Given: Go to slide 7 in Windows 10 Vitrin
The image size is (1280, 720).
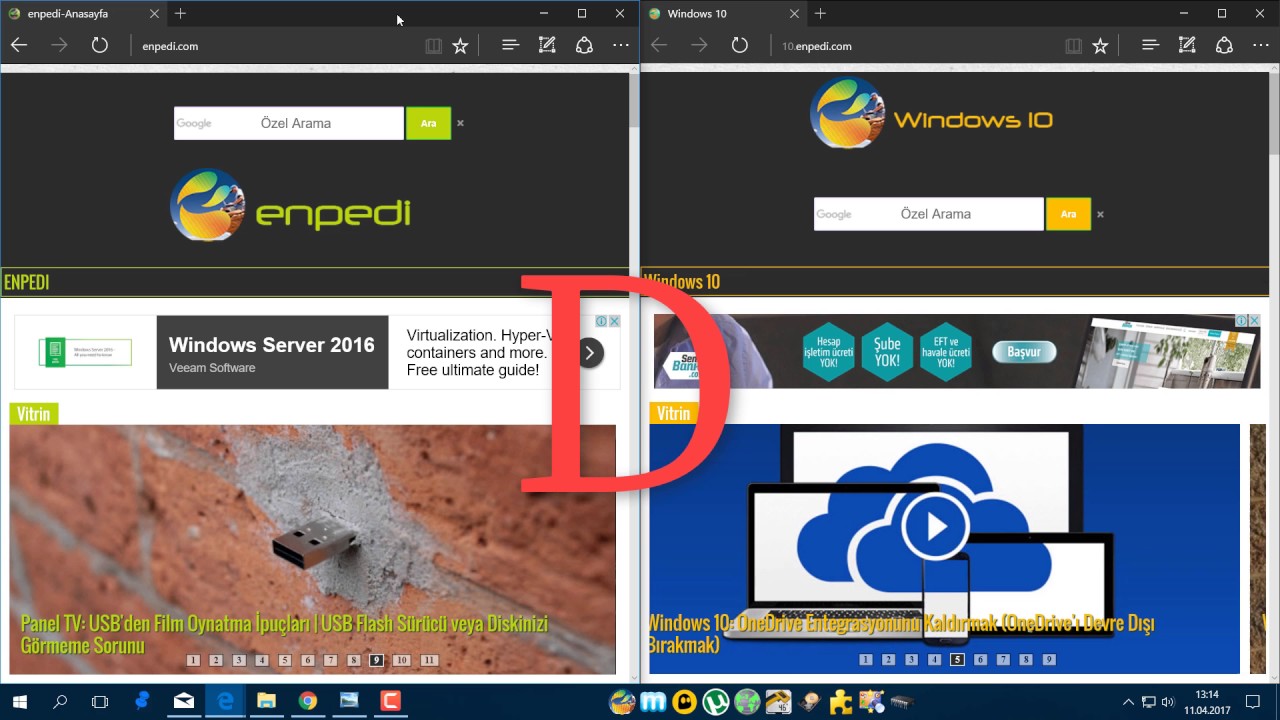Looking at the screenshot, I should pos(1003,660).
